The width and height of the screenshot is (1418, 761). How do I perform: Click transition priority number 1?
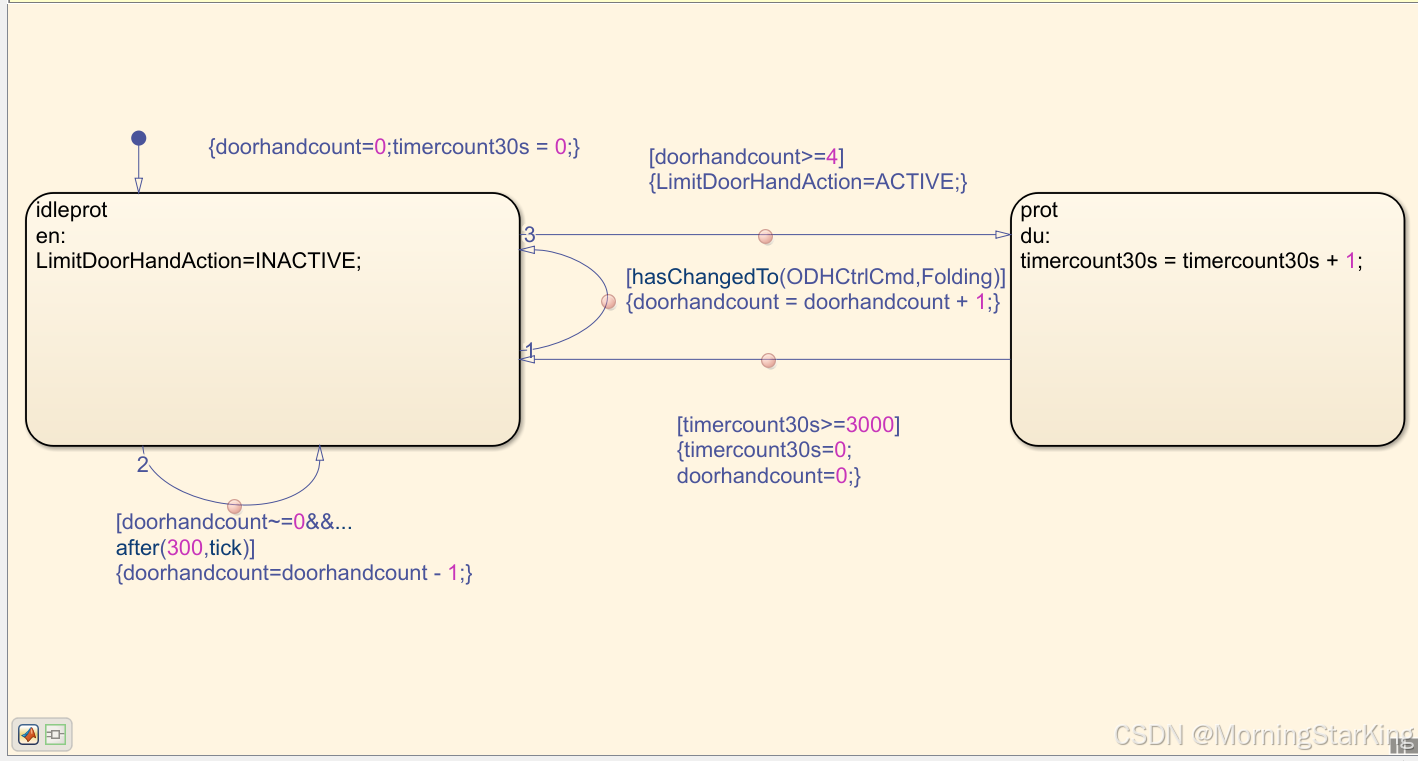(x=528, y=352)
